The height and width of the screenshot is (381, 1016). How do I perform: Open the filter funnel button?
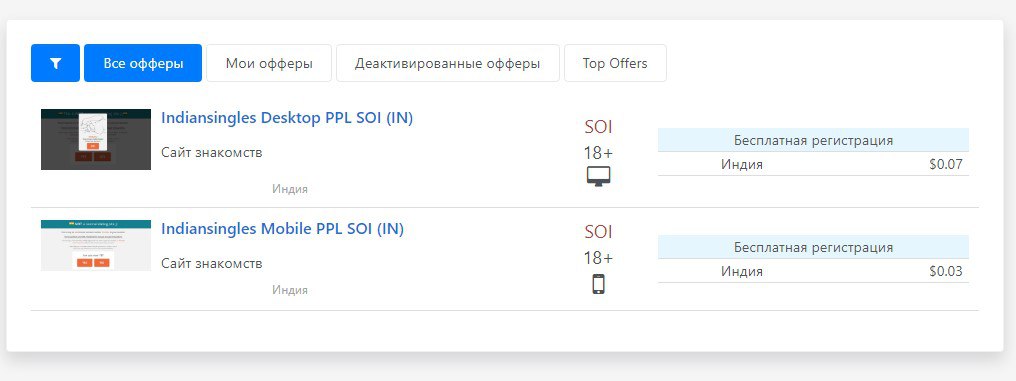tap(55, 63)
